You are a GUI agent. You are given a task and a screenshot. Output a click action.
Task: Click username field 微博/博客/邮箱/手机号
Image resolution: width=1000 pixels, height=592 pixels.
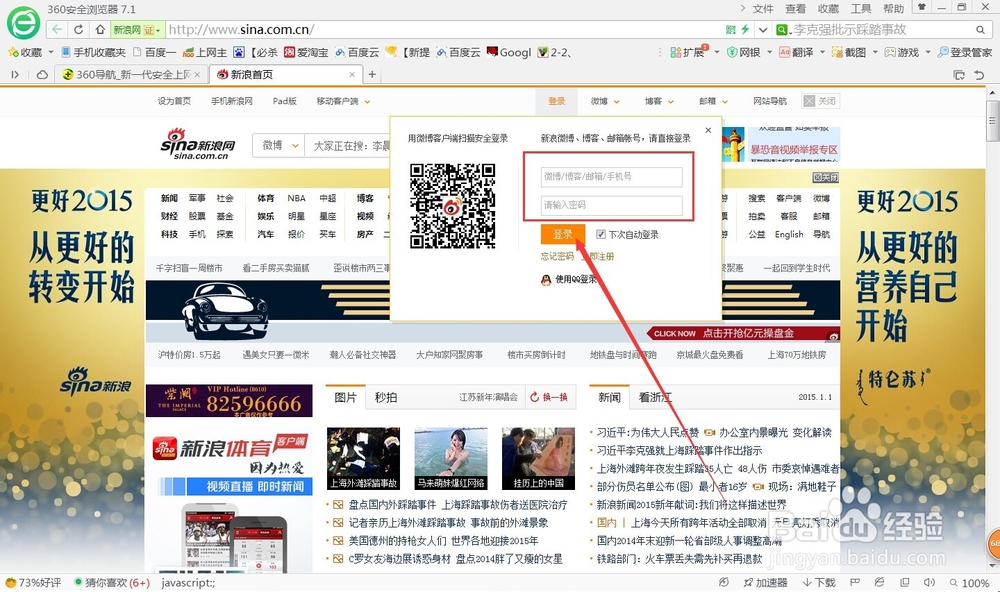pos(612,177)
